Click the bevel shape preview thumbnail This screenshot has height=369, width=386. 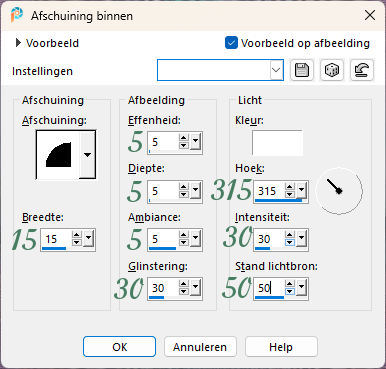[x=58, y=154]
